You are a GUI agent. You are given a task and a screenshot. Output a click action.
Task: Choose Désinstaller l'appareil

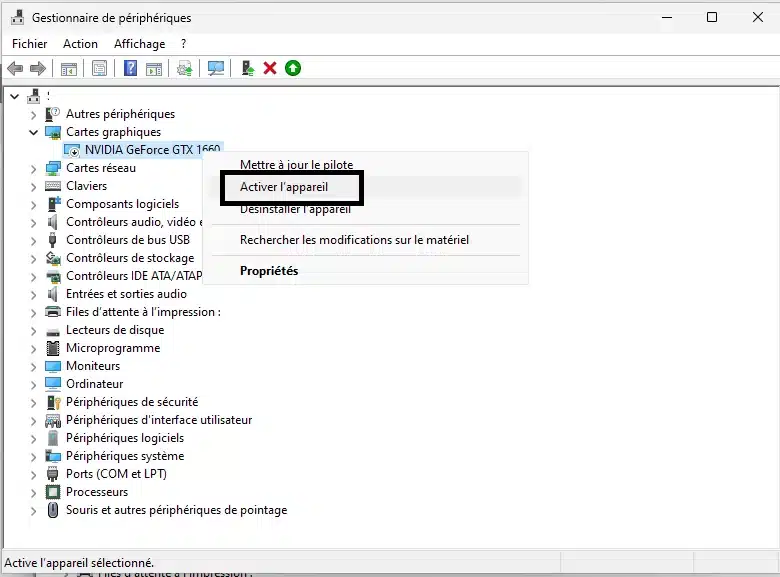click(295, 209)
